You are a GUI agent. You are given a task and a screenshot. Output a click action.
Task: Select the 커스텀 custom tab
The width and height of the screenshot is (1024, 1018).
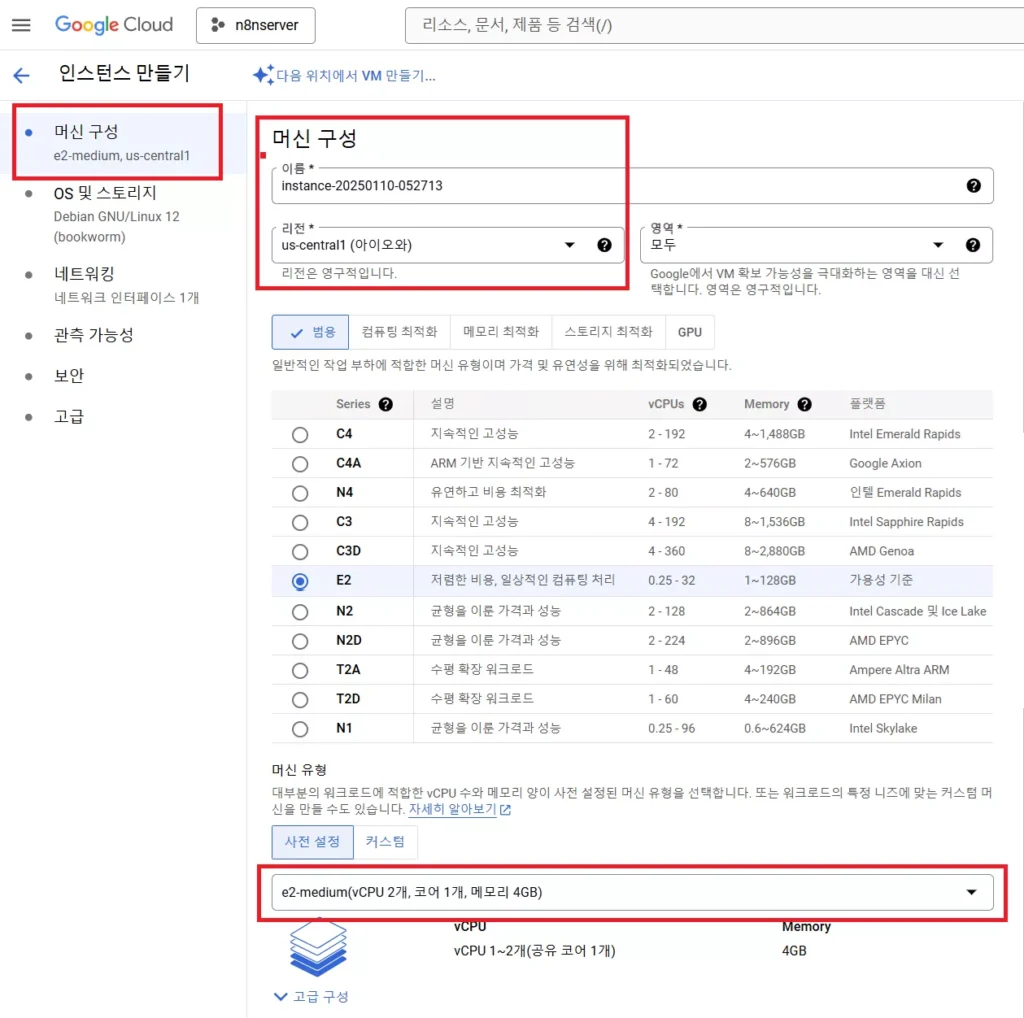(x=385, y=842)
